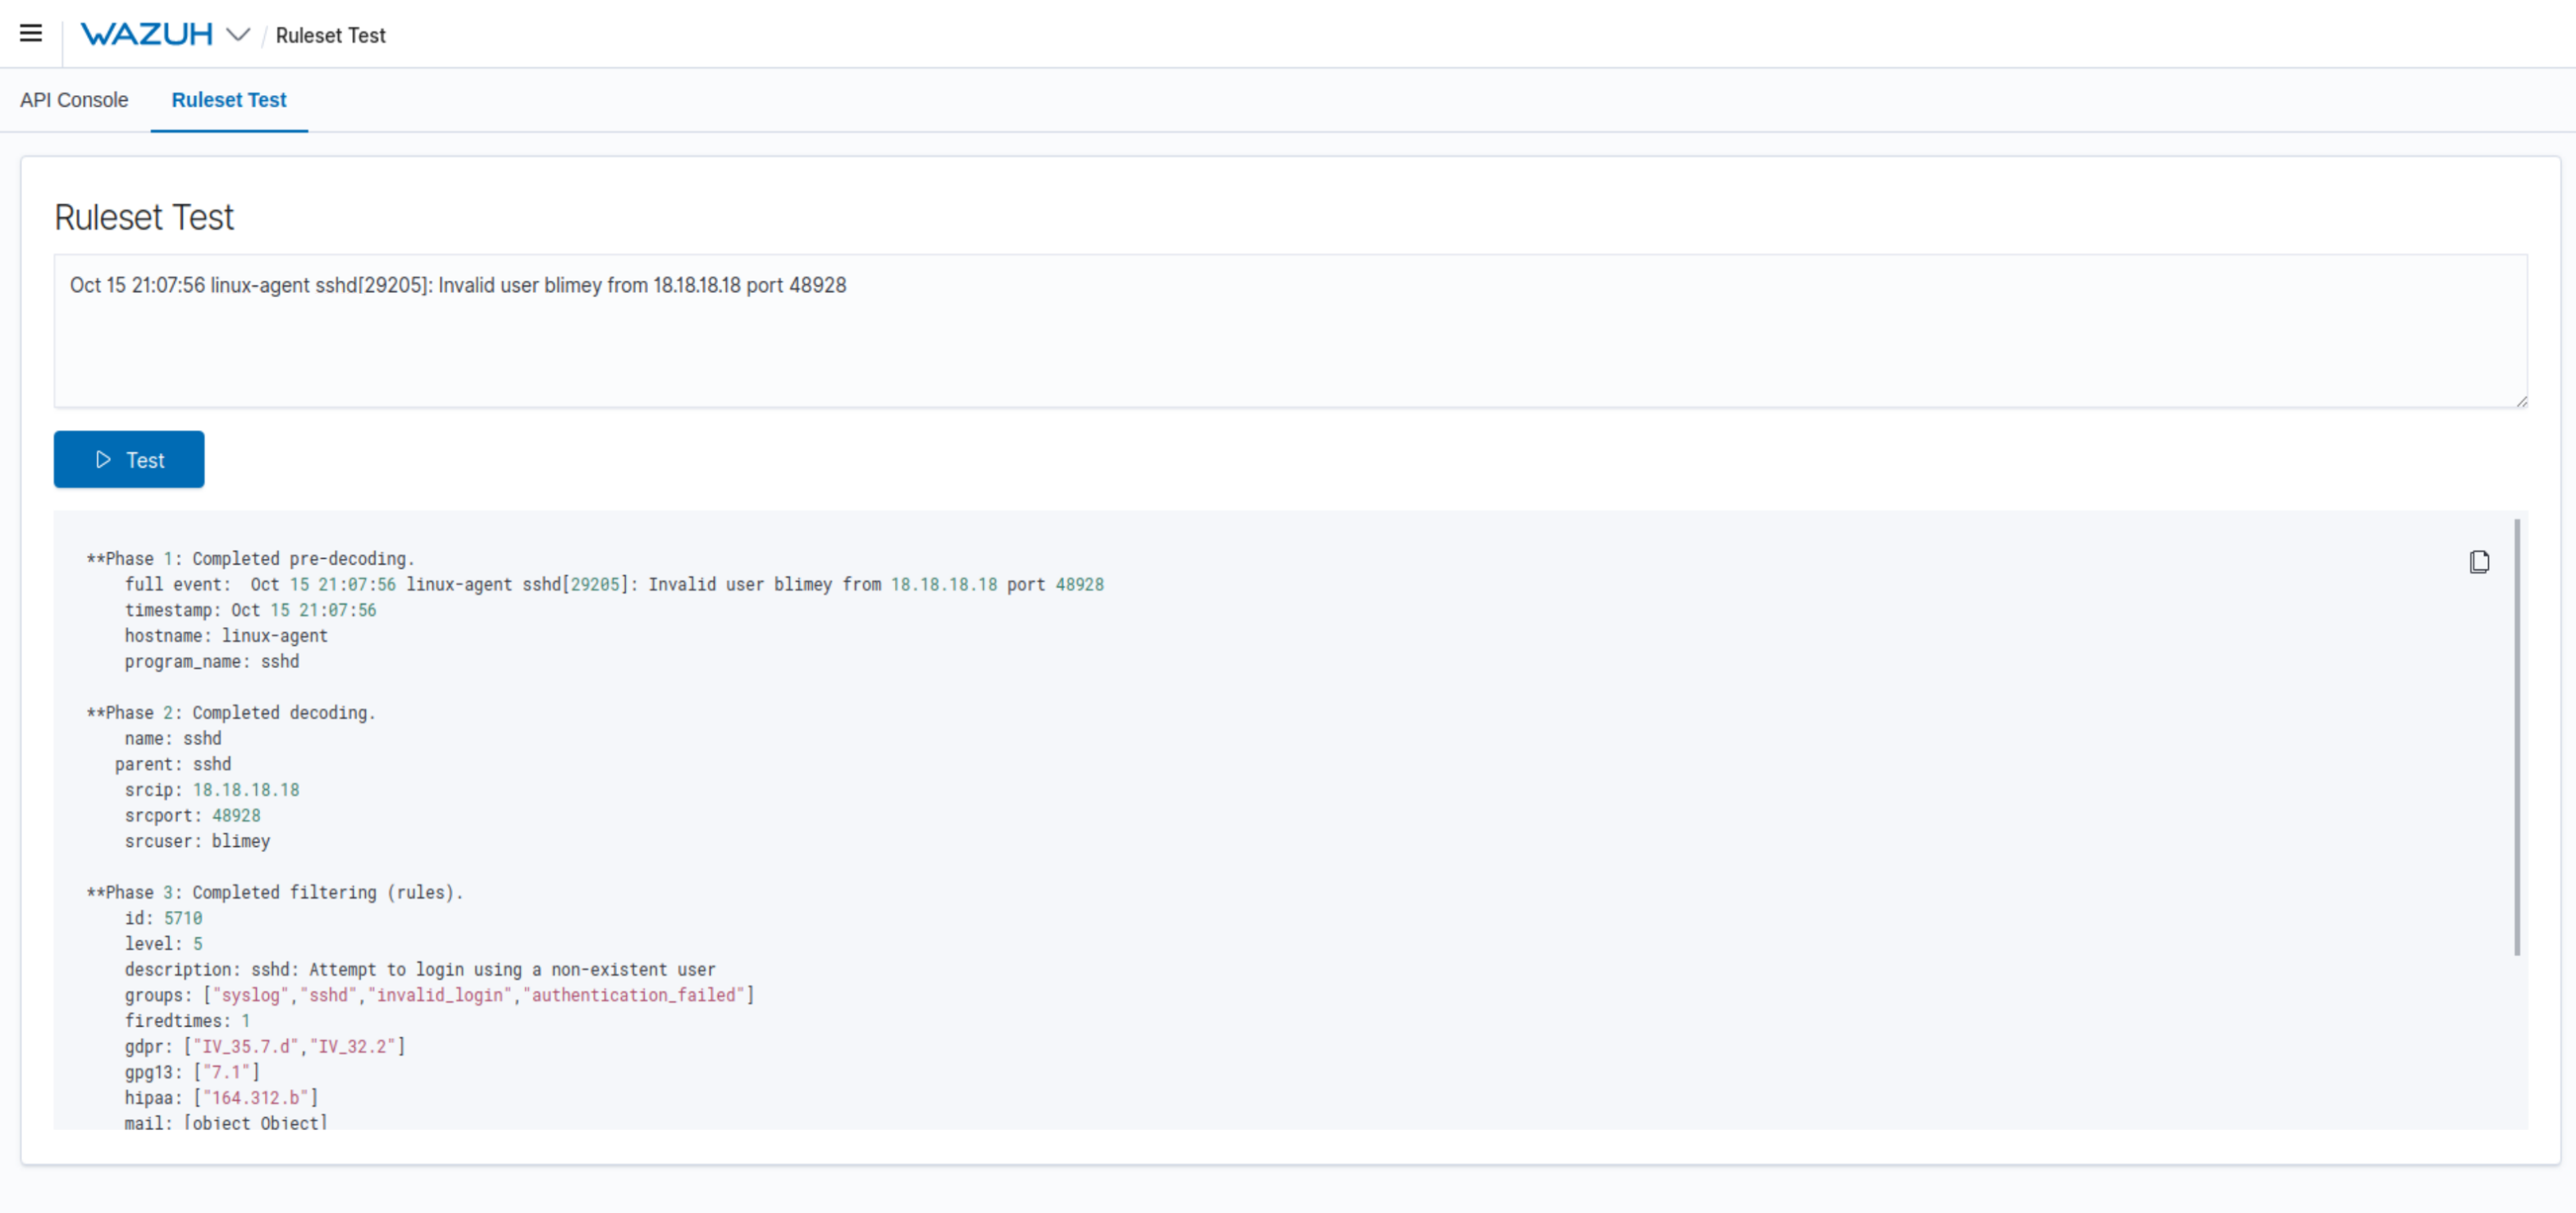Screen dimensions: 2576x1213
Task: Select the Ruleset Test tab
Action: coord(229,100)
